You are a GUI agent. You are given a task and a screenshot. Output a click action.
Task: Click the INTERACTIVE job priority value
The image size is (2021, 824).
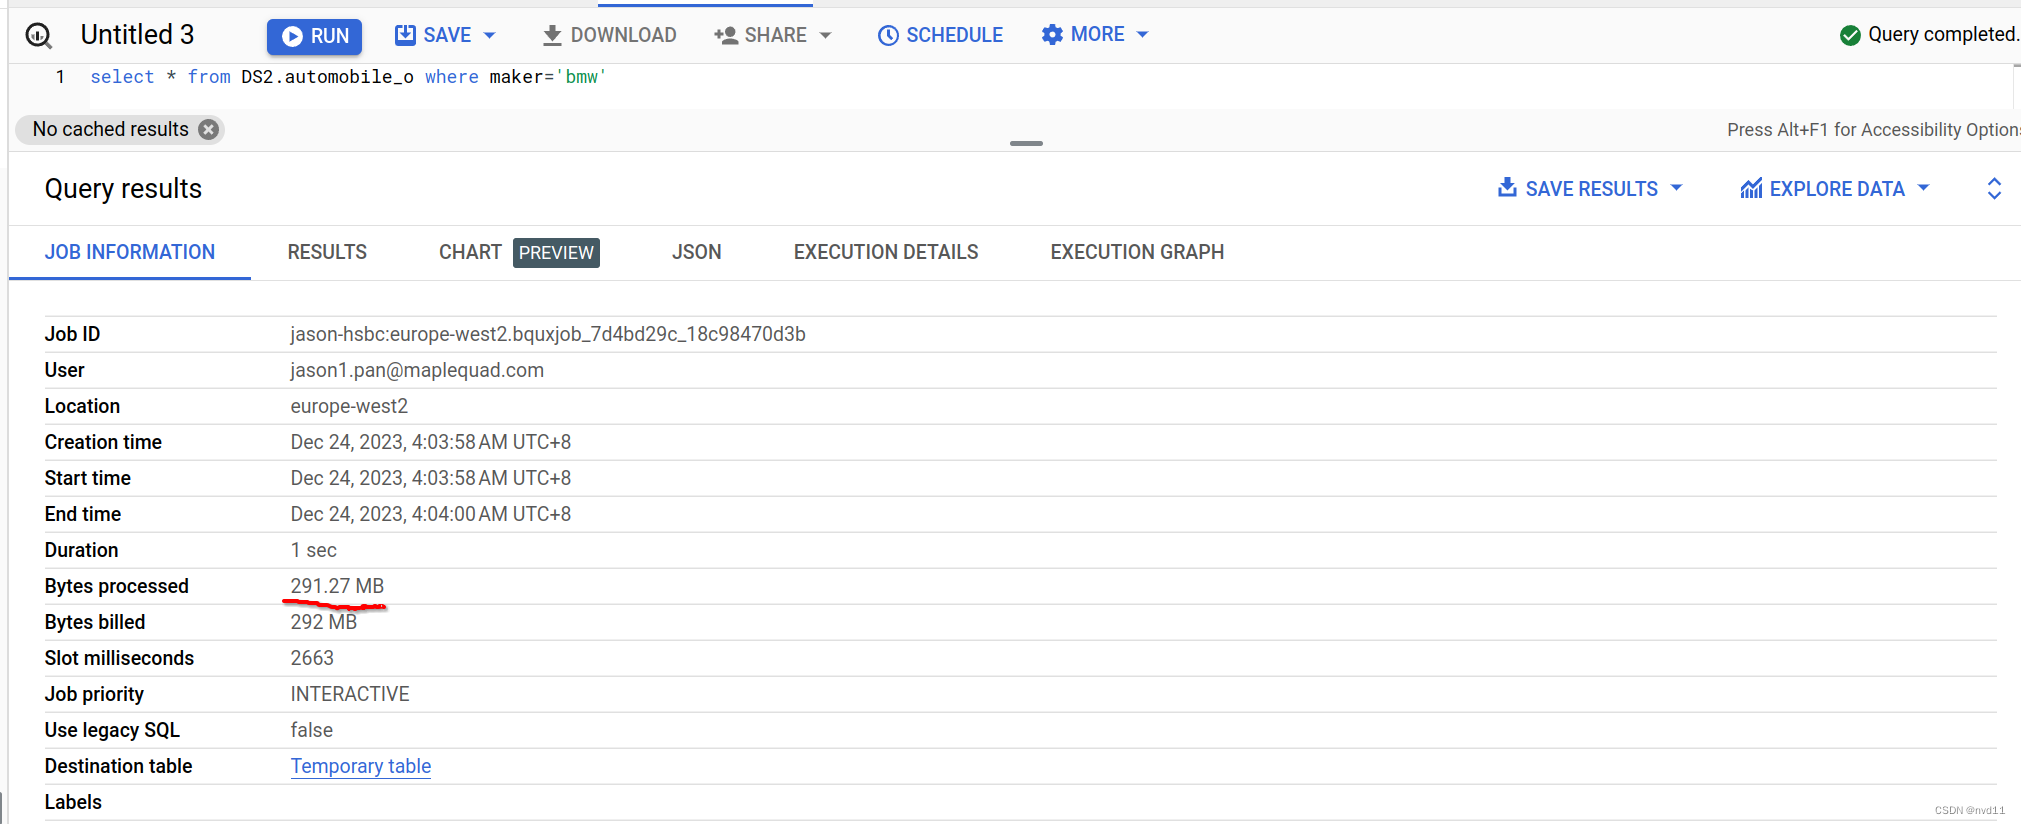tap(350, 694)
